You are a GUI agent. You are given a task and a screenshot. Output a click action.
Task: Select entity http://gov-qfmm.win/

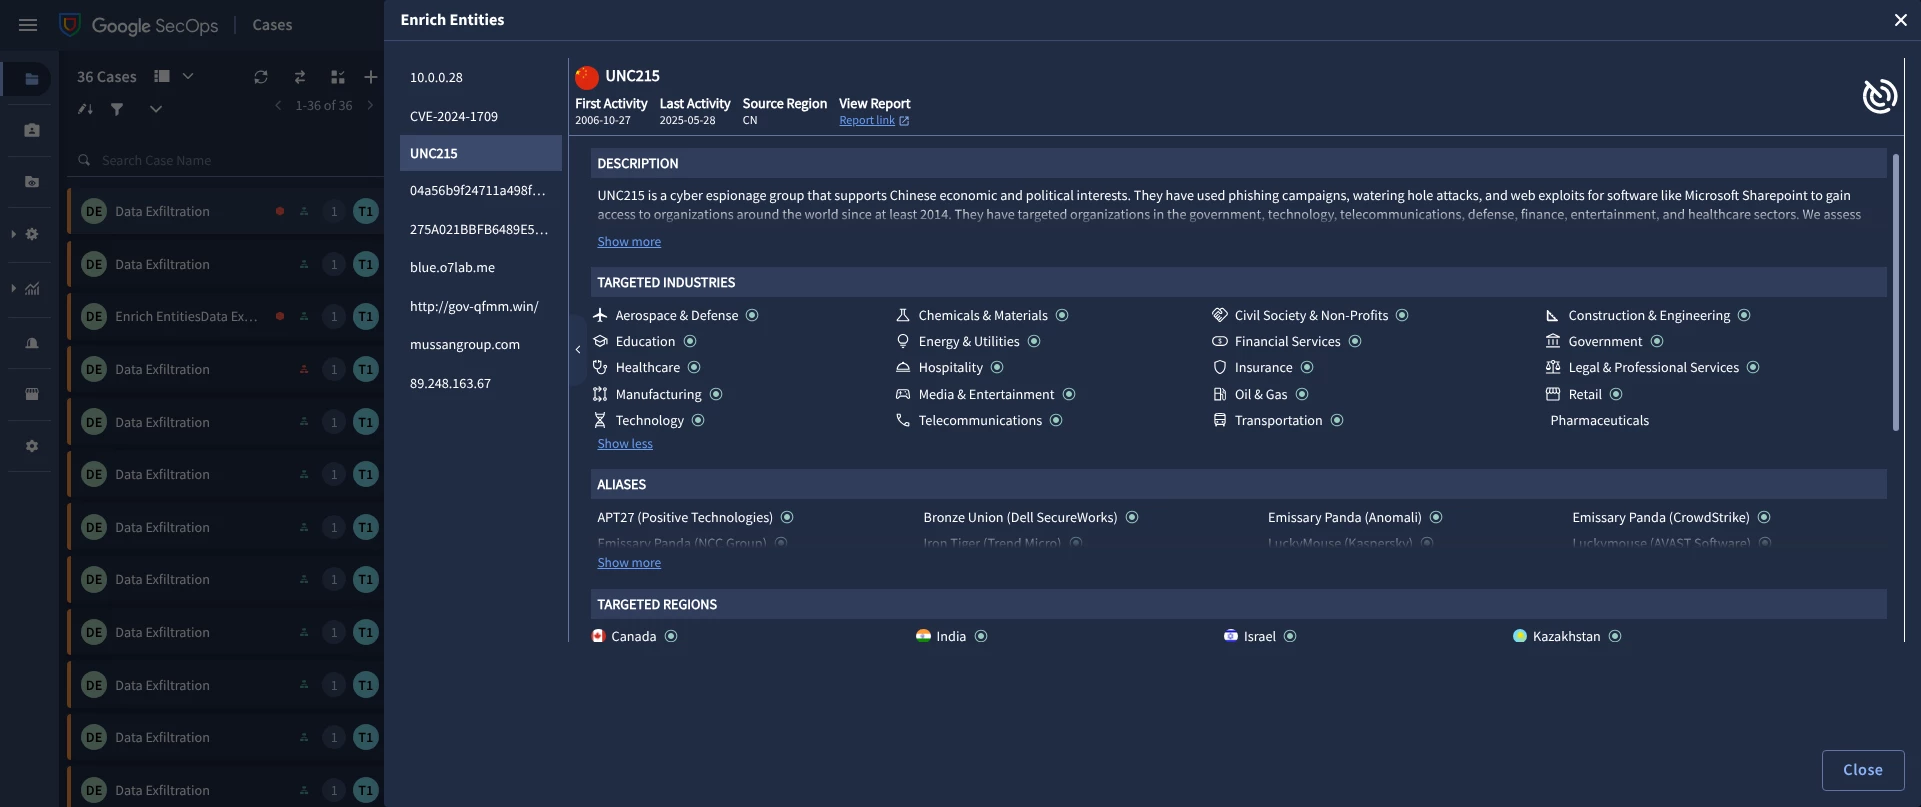481,306
